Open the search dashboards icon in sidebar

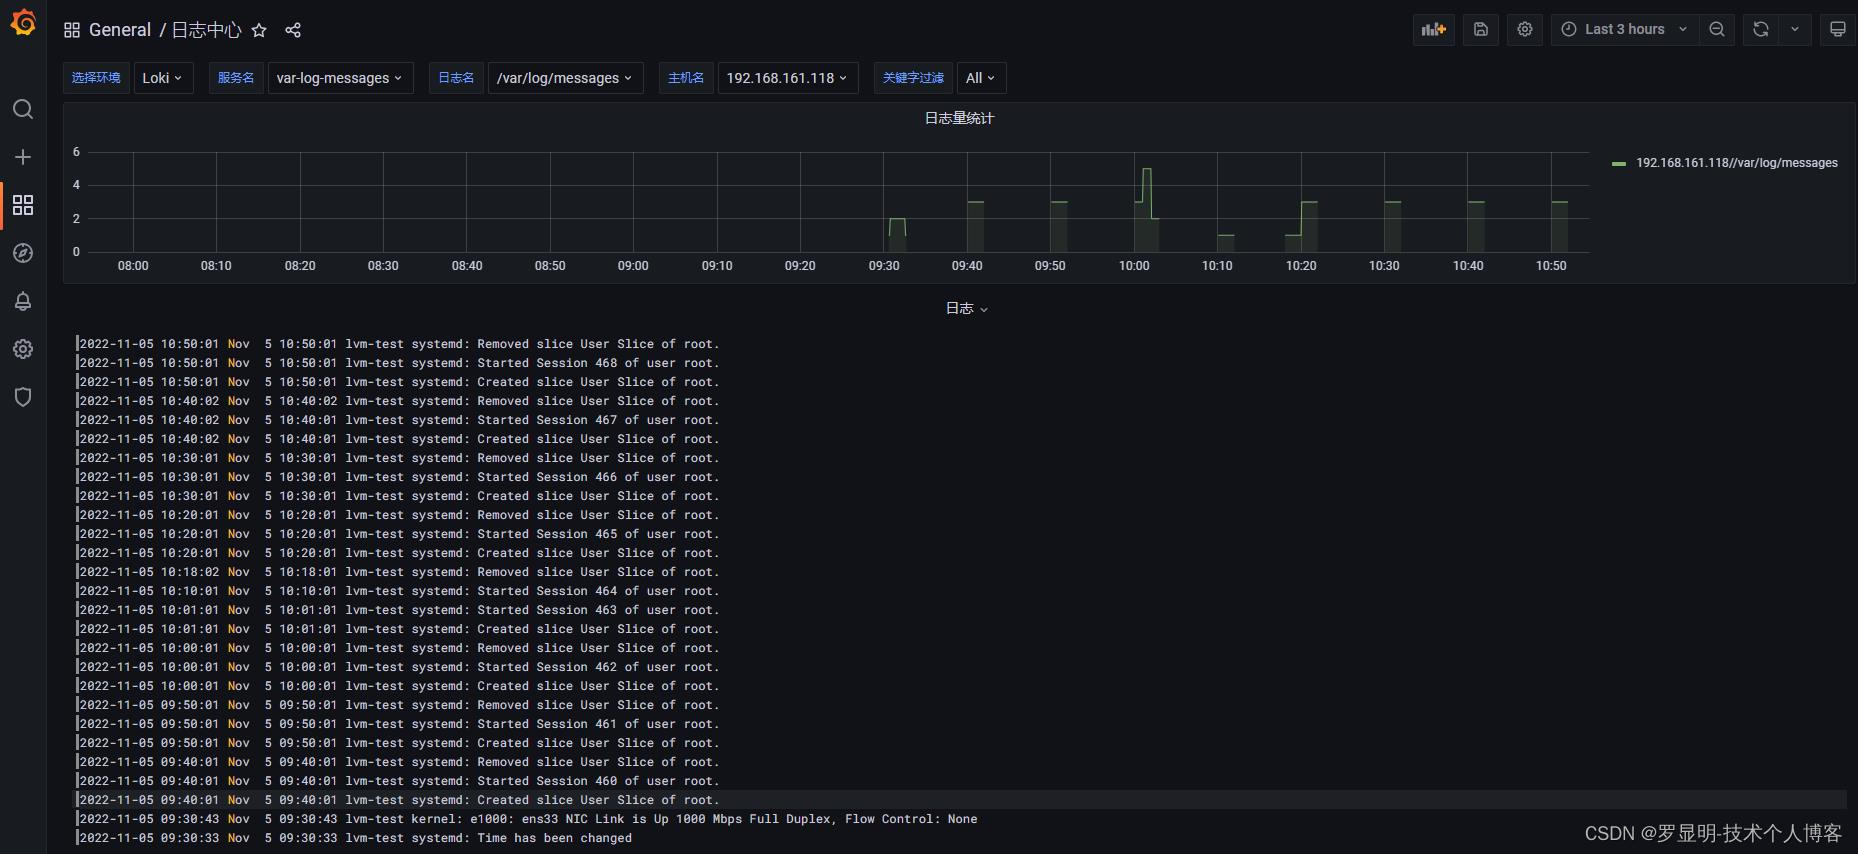[x=23, y=109]
